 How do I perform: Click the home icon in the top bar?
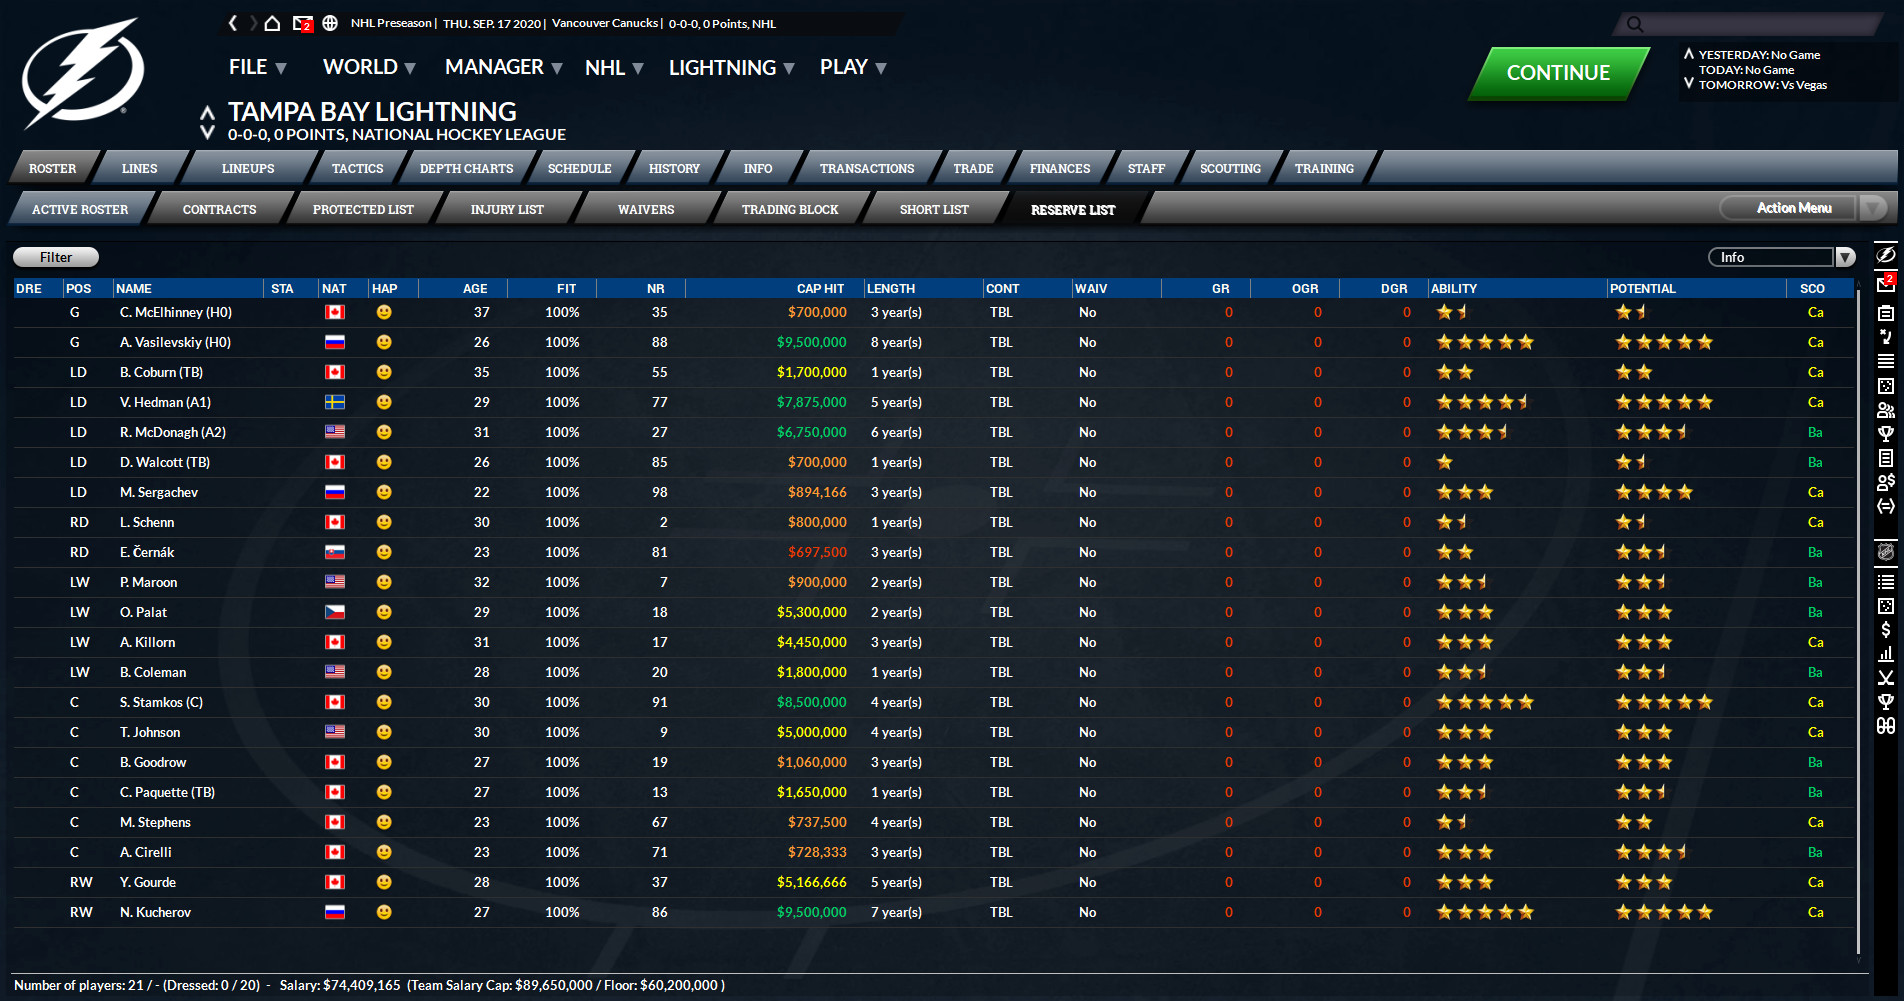pos(272,23)
